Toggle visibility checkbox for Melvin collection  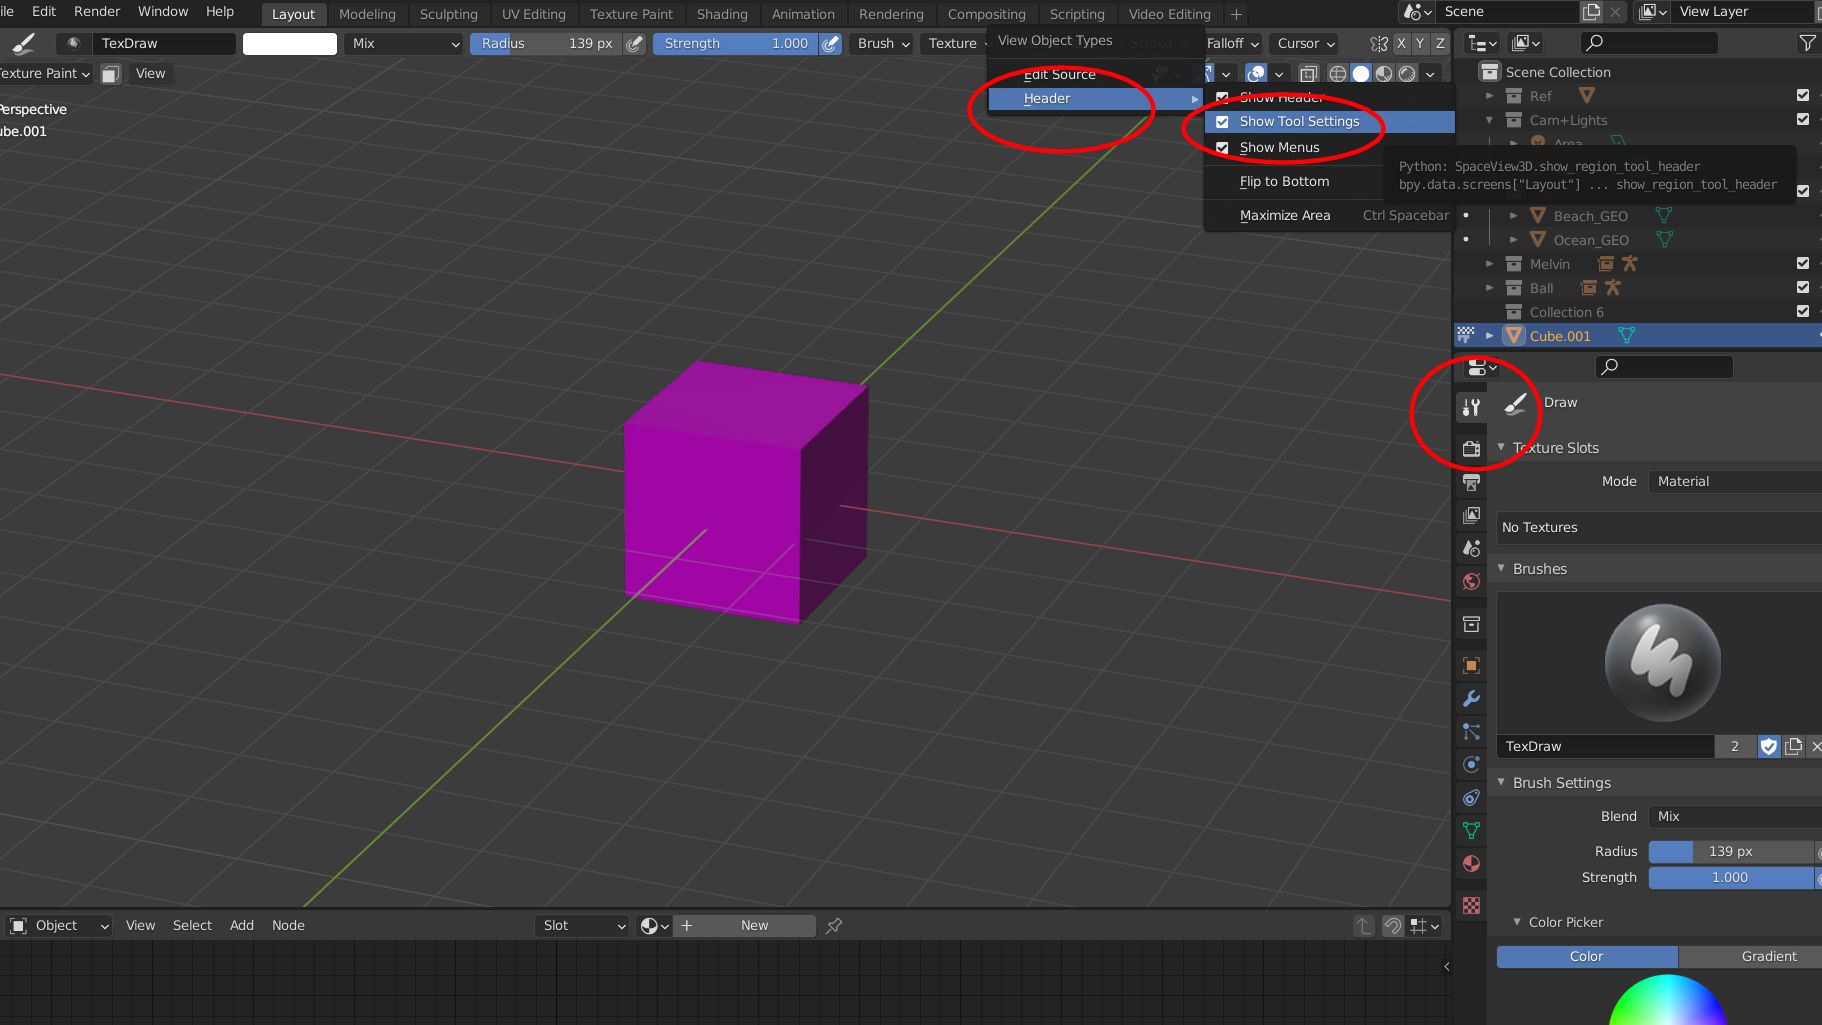pyautogui.click(x=1802, y=264)
